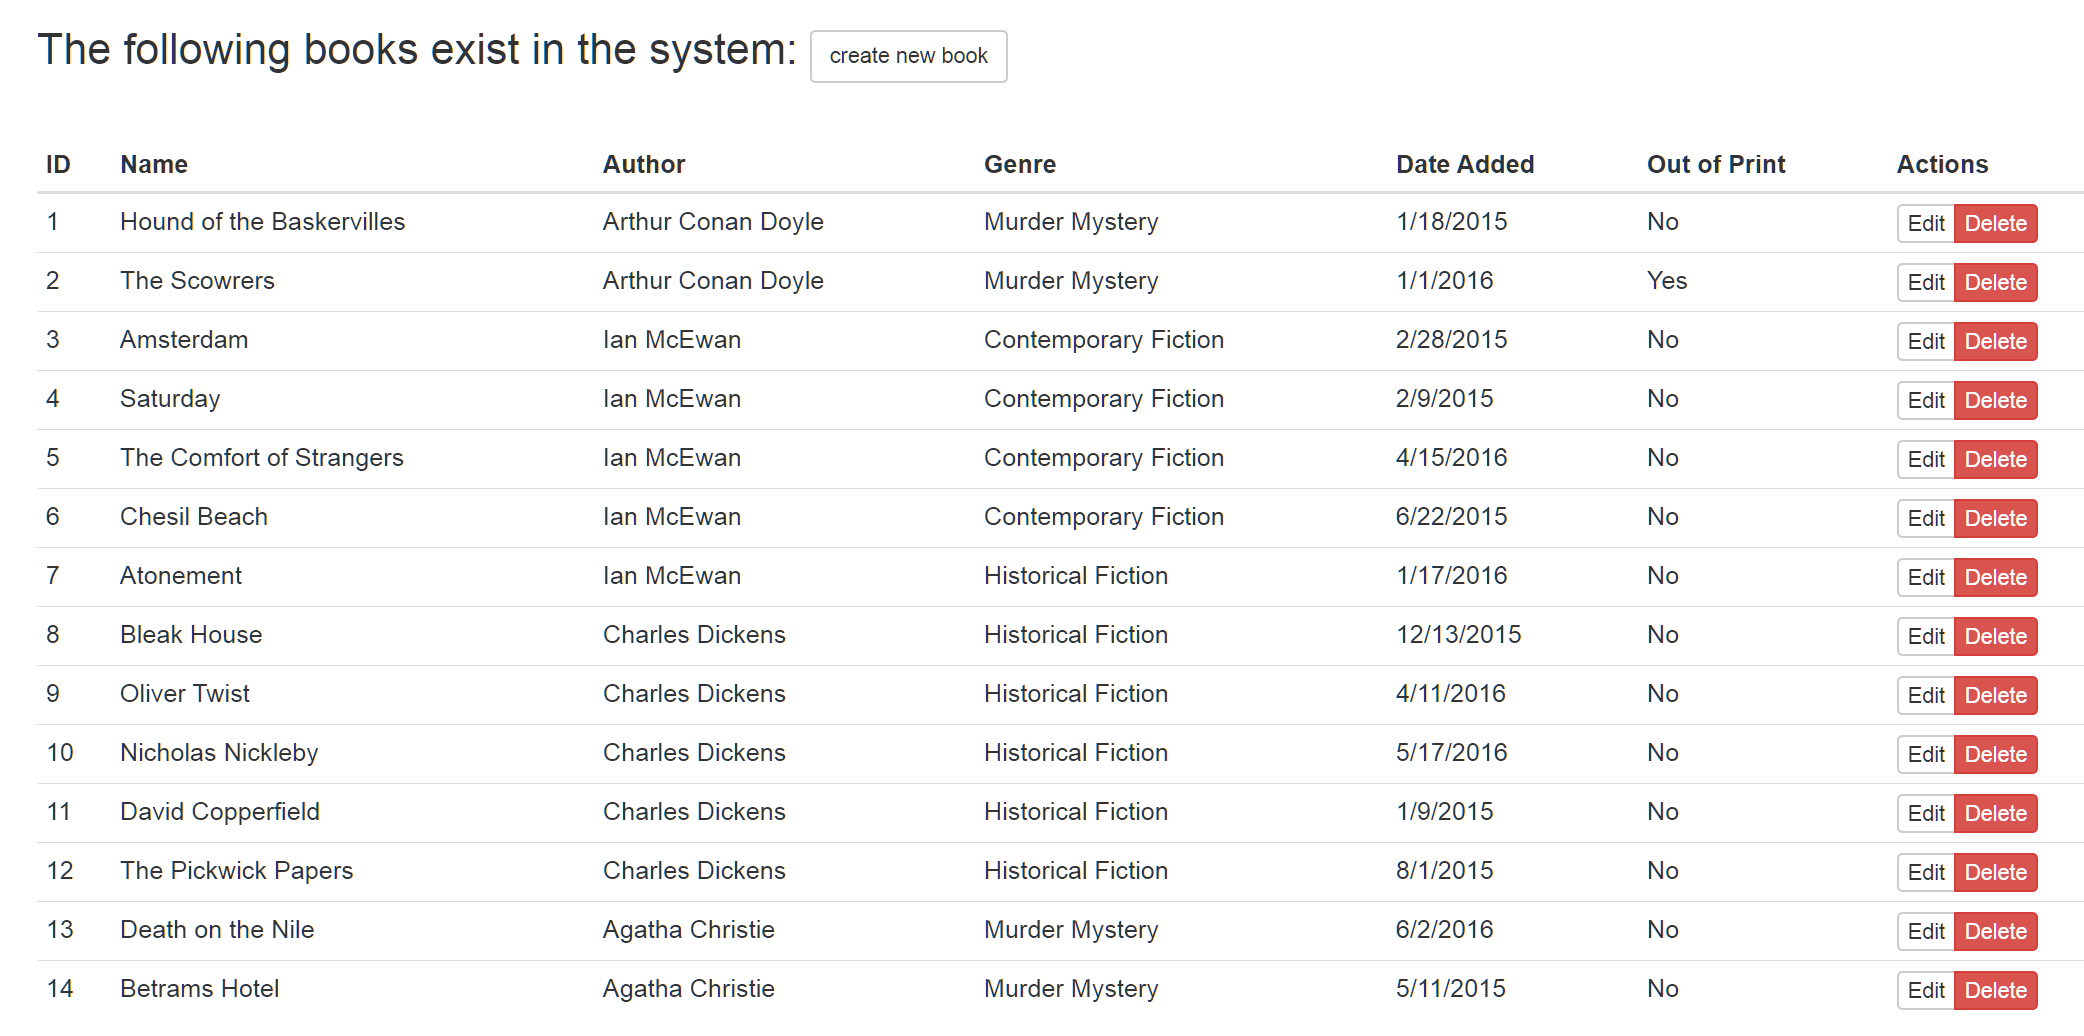The height and width of the screenshot is (1036, 2084).
Task: Delete The Pickwick Papers
Action: point(1995,872)
